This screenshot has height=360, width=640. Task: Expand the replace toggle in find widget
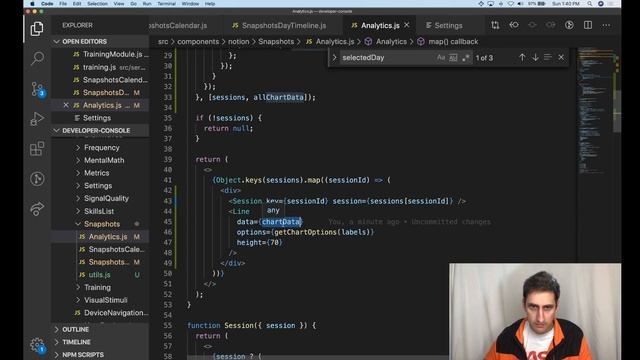point(334,58)
